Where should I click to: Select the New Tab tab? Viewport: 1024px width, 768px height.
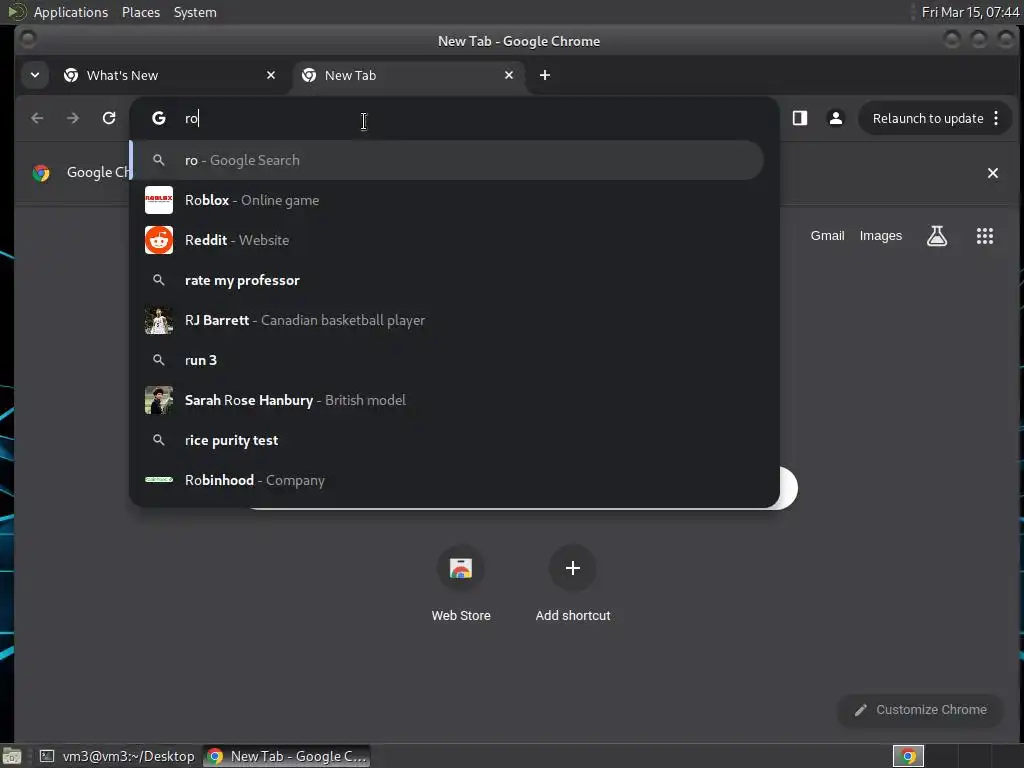point(409,75)
